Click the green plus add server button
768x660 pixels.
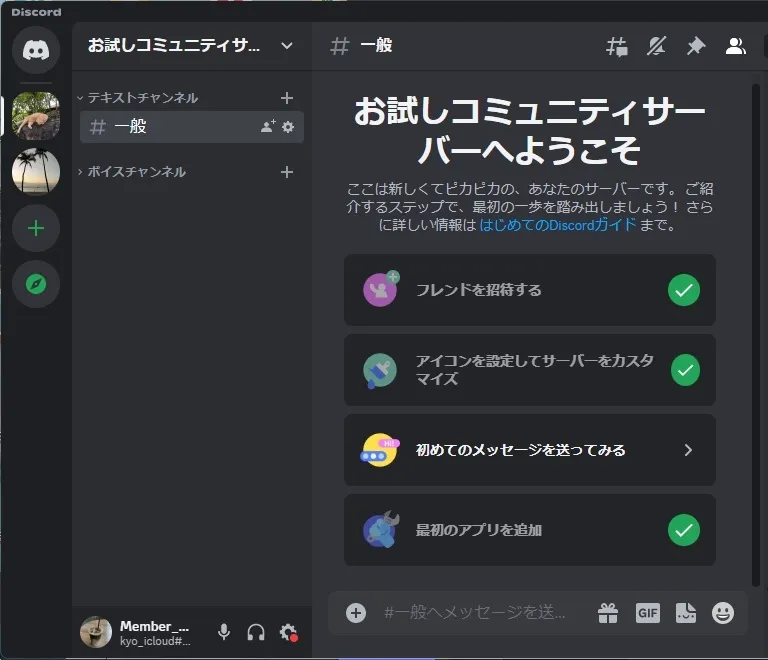coord(36,228)
